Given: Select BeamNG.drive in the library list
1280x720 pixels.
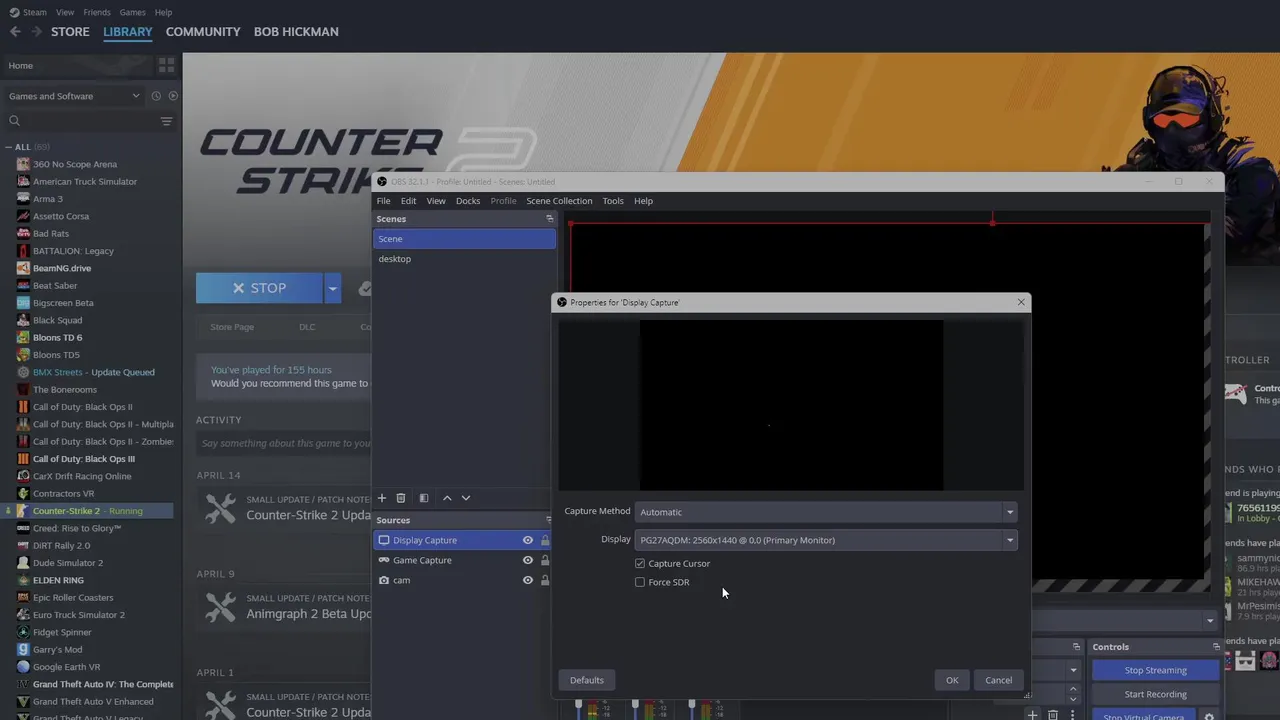Looking at the screenshot, I should click(62, 268).
